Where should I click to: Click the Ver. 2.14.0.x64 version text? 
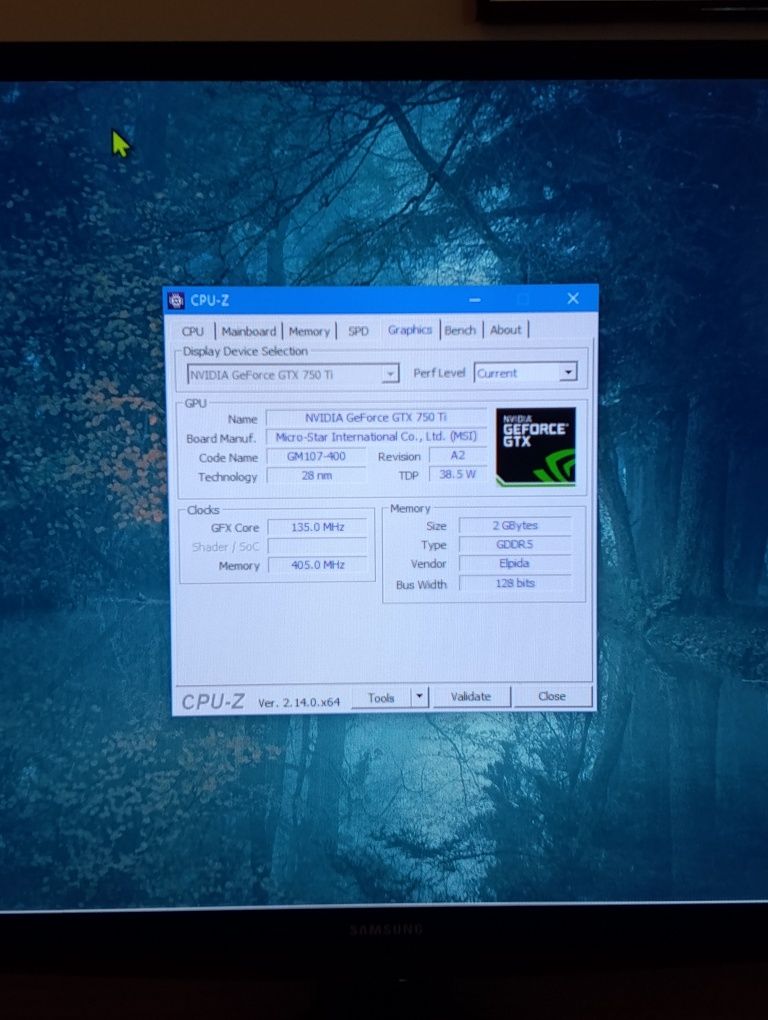299,703
